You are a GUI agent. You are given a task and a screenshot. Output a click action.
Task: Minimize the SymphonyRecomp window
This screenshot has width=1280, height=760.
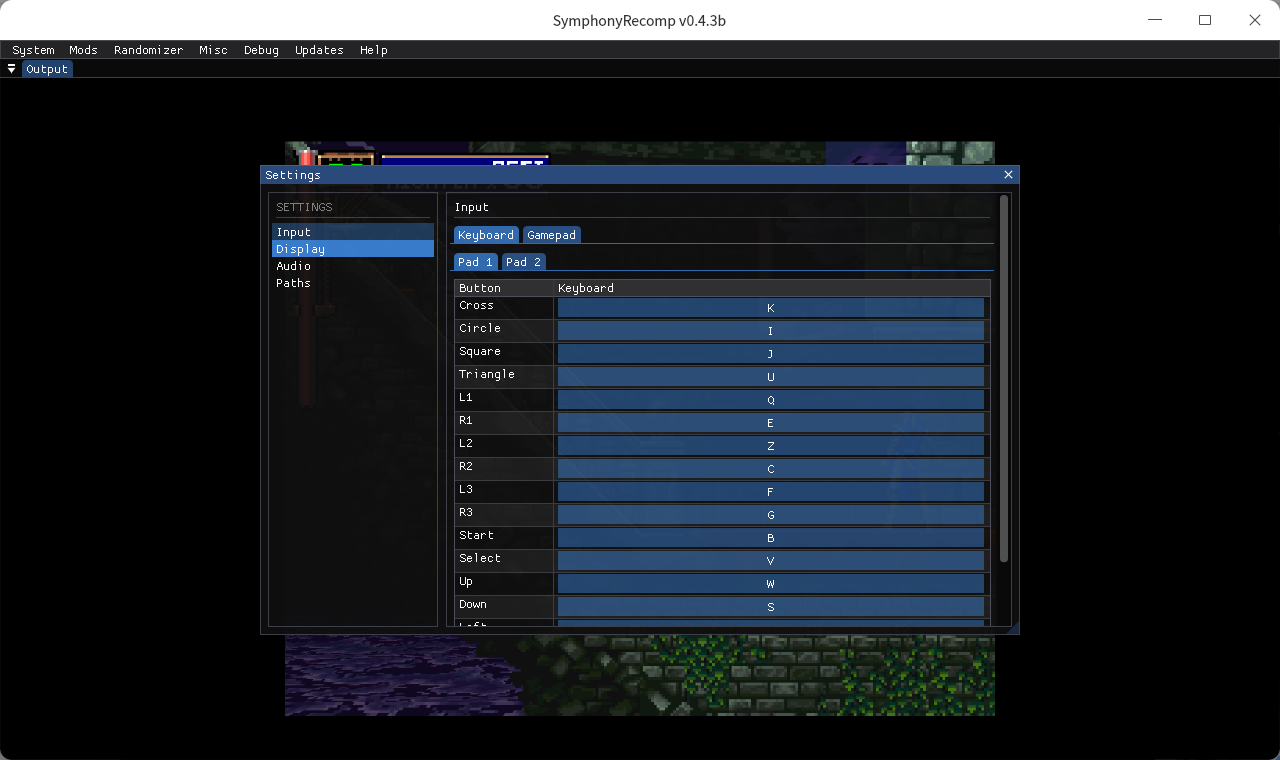(1155, 20)
